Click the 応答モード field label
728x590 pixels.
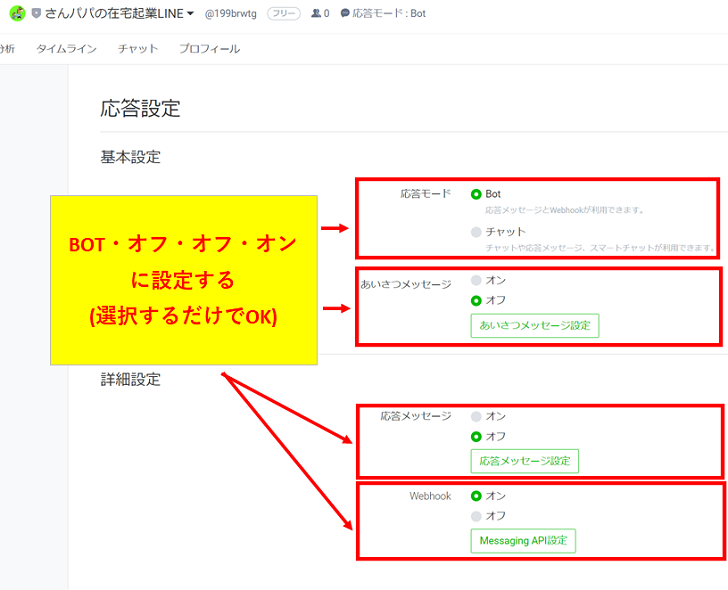(x=425, y=194)
